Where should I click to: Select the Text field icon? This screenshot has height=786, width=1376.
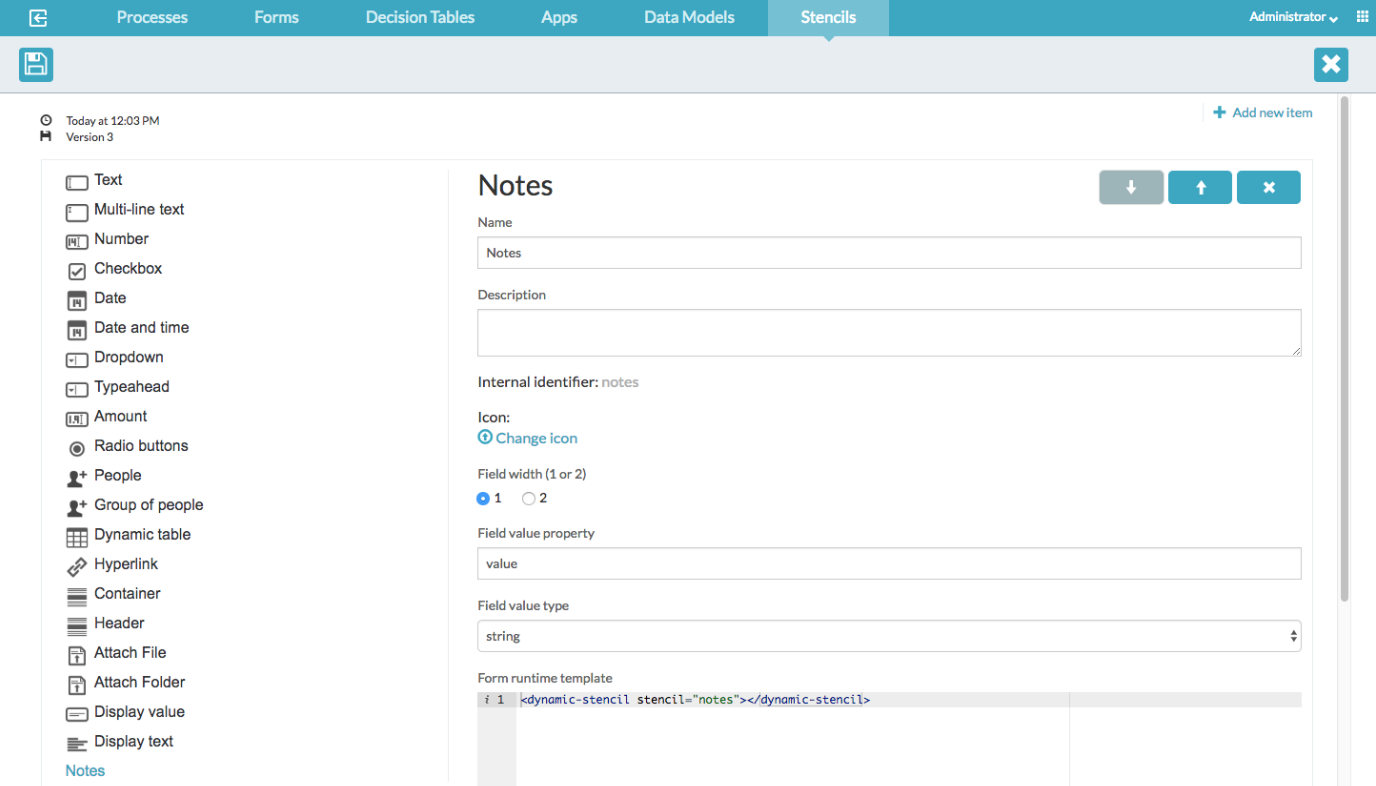point(77,183)
